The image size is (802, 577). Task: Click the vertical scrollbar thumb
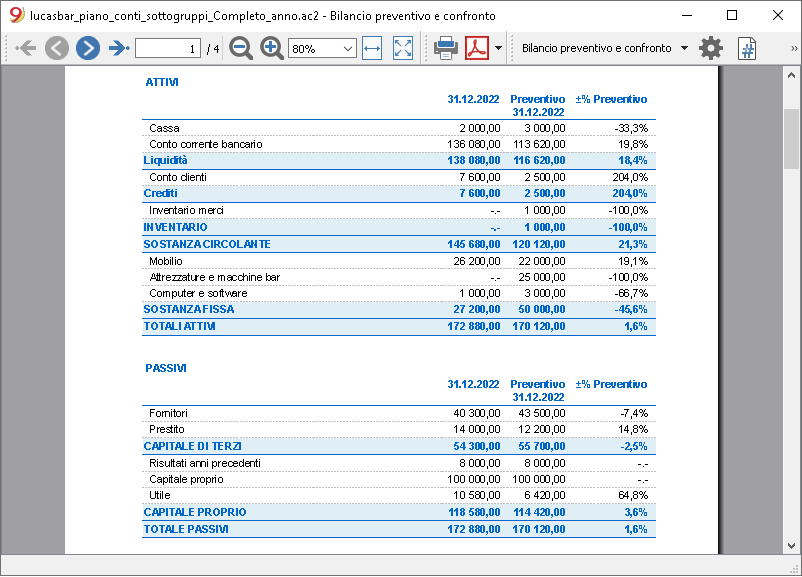pyautogui.click(x=791, y=139)
